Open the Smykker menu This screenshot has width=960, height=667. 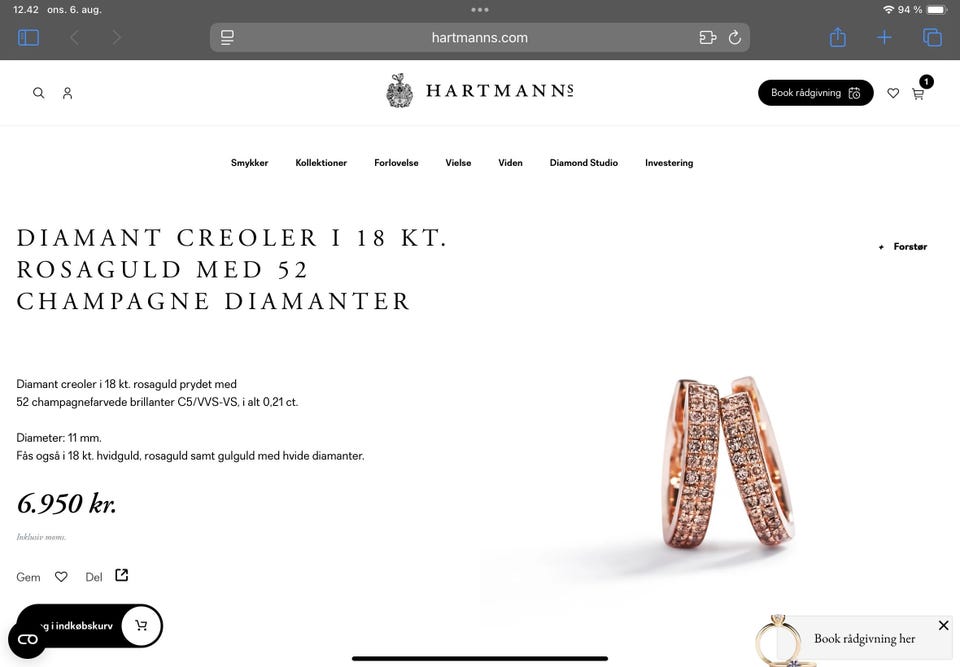[249, 163]
